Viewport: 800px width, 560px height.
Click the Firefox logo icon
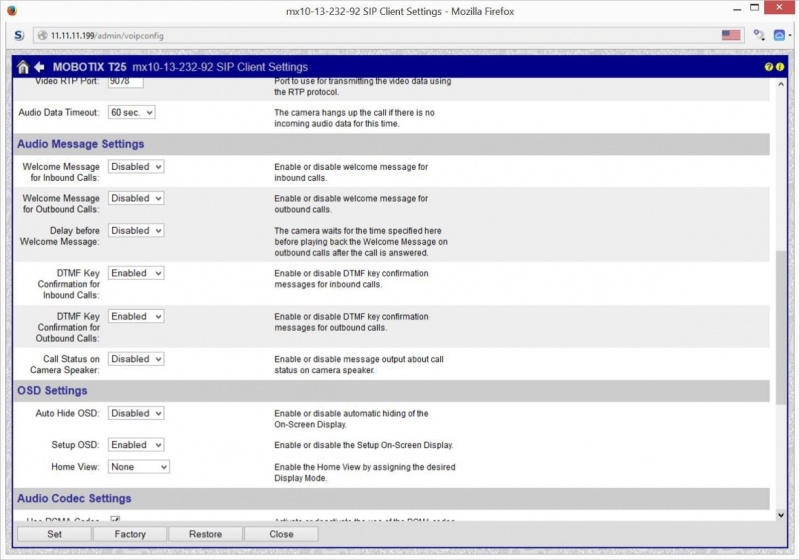click(11, 10)
